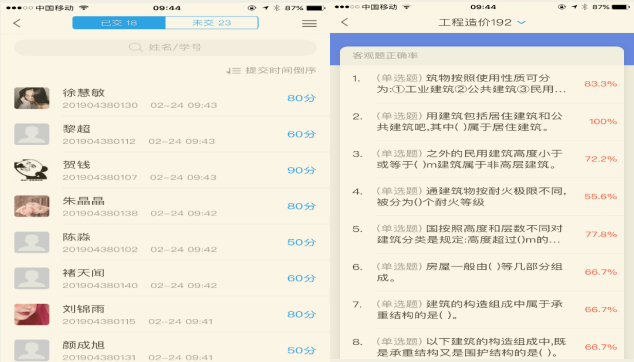Image resolution: width=634 pixels, height=362 pixels.
Task: Expand the 工程造价192 class dropdown
Action: pos(522,23)
